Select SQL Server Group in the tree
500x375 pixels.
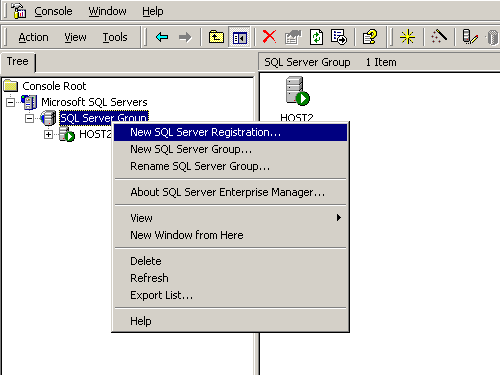[x=104, y=118]
